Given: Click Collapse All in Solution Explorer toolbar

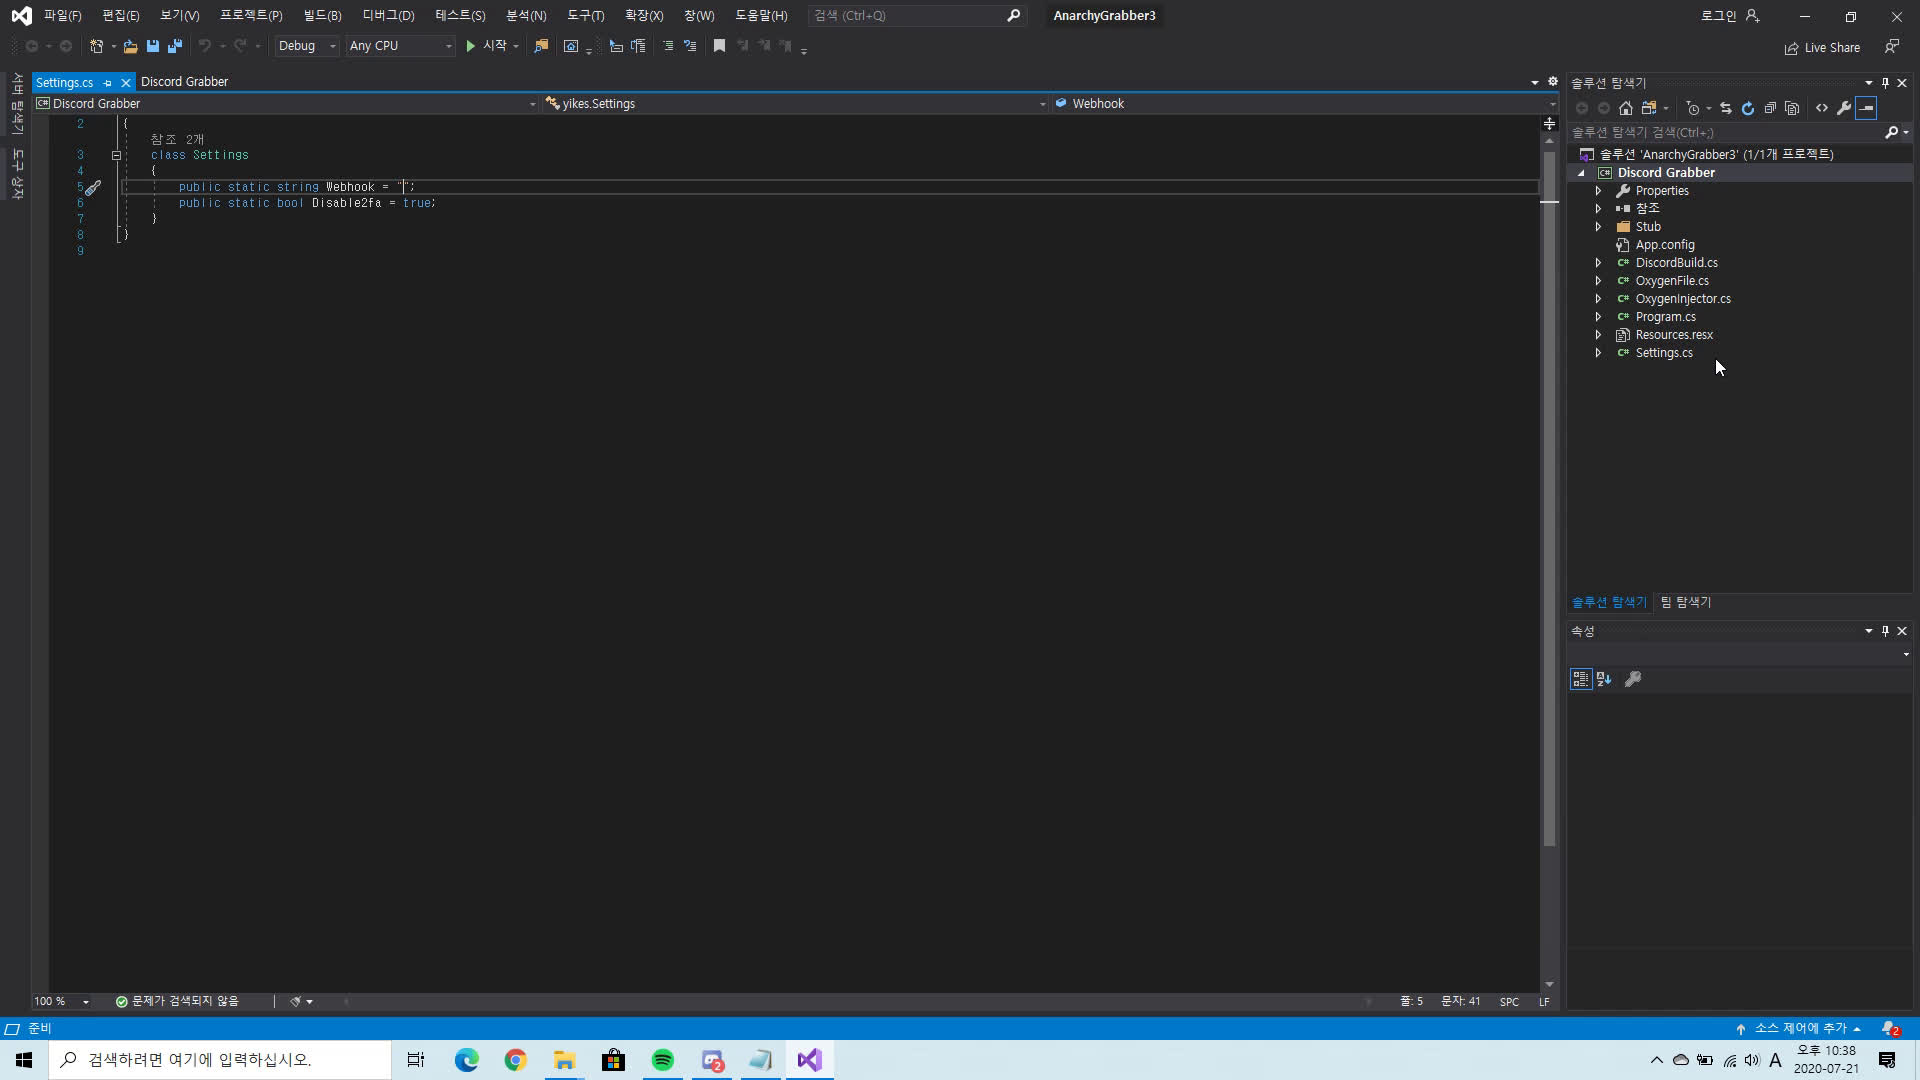Looking at the screenshot, I should tap(1770, 108).
